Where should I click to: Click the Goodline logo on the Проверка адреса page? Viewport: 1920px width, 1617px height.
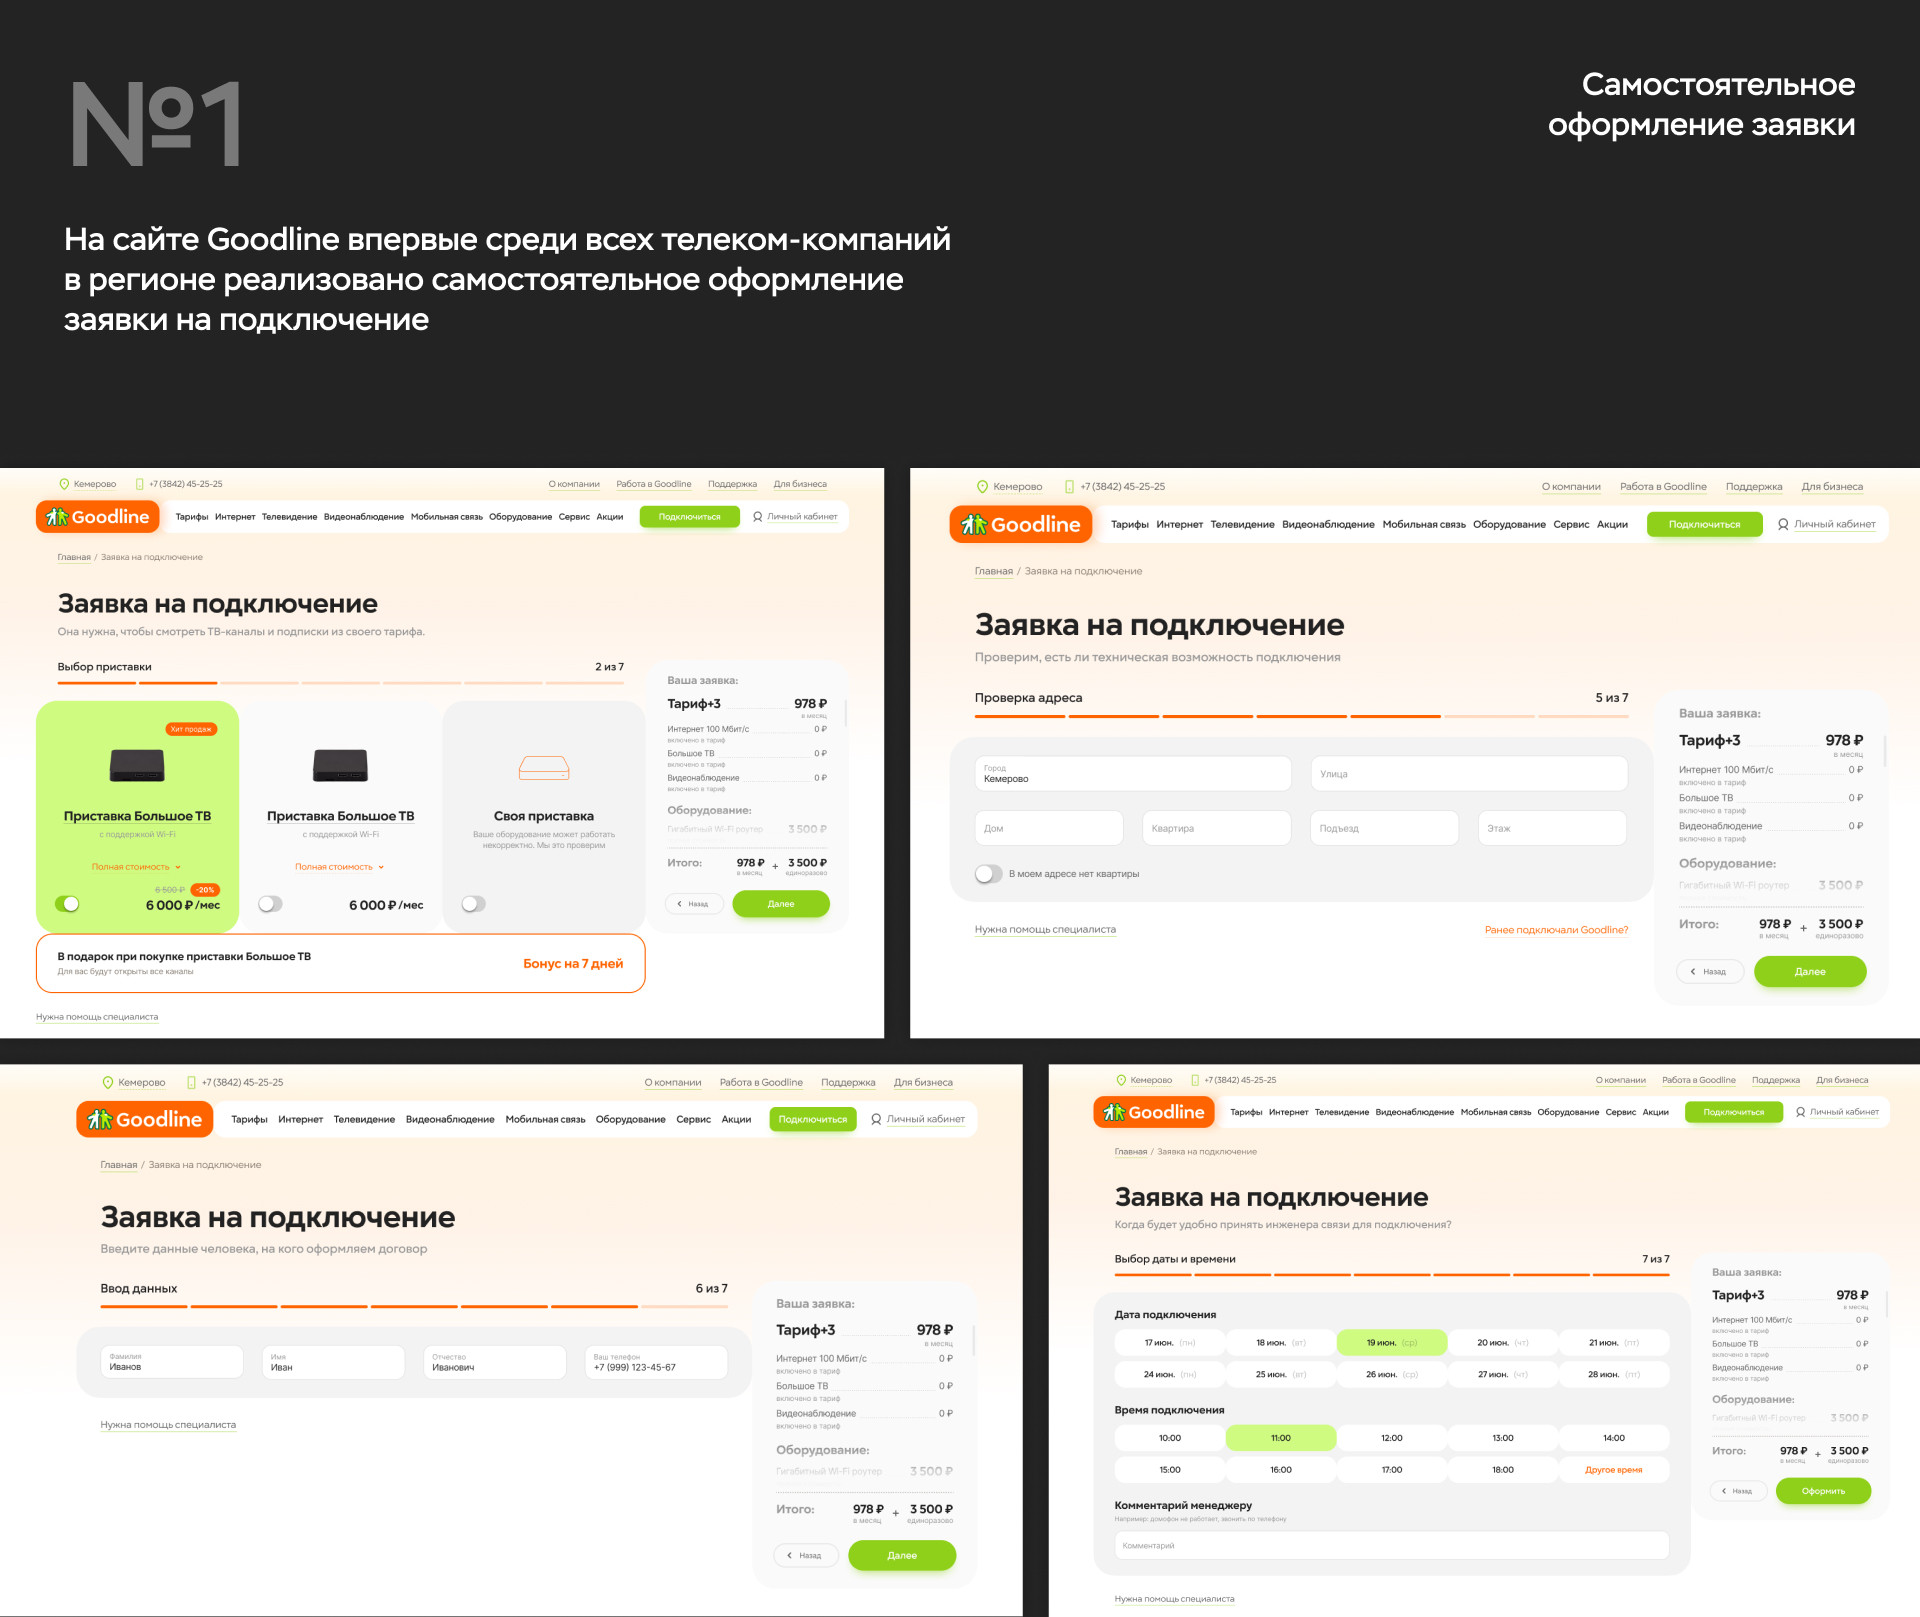click(x=1021, y=524)
